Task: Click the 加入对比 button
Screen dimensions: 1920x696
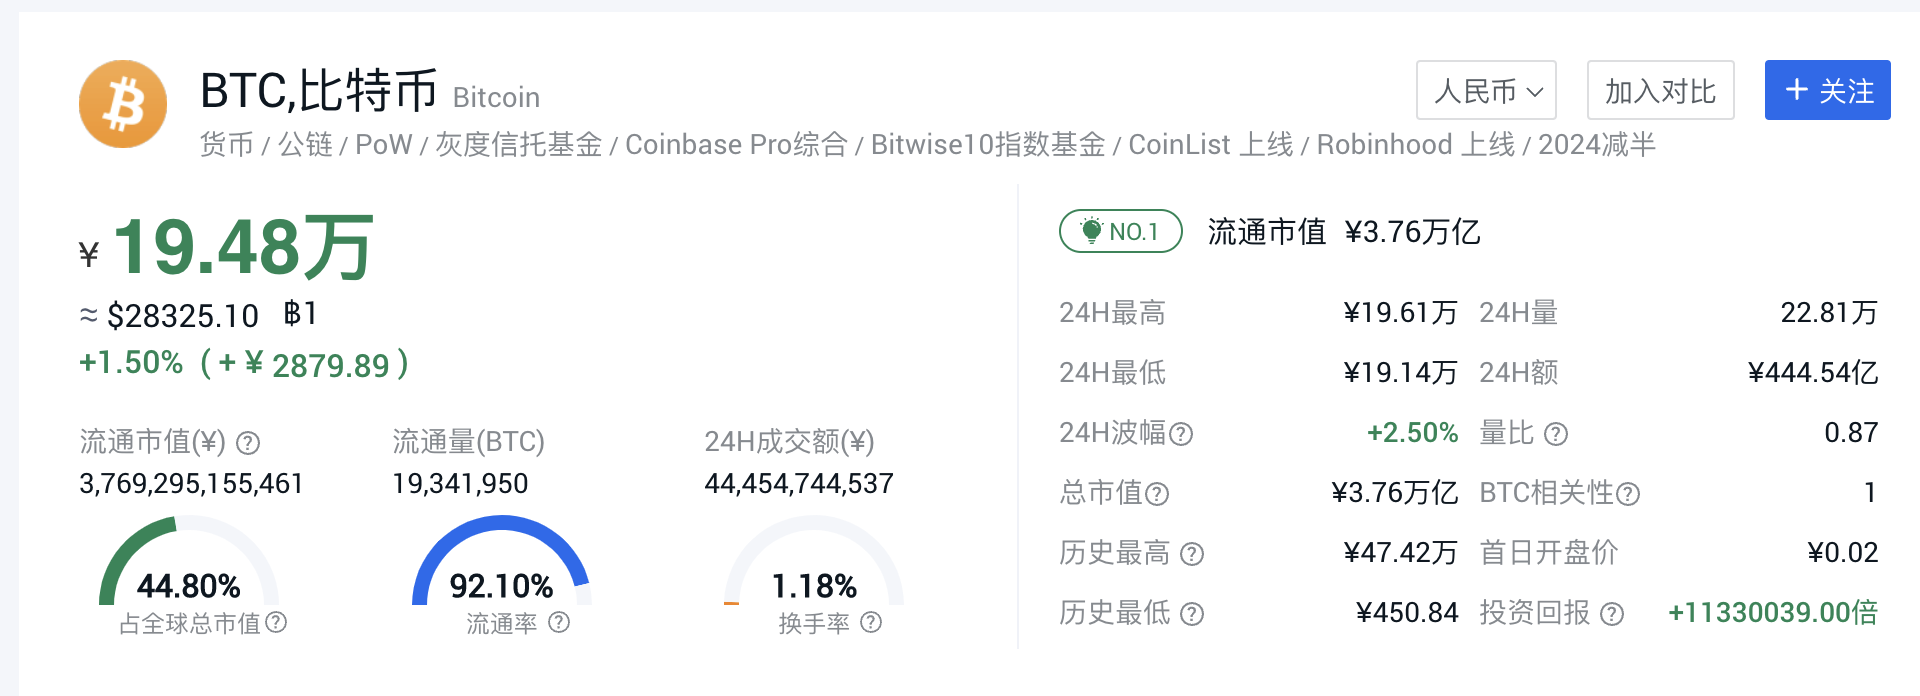Action: [x=1661, y=90]
